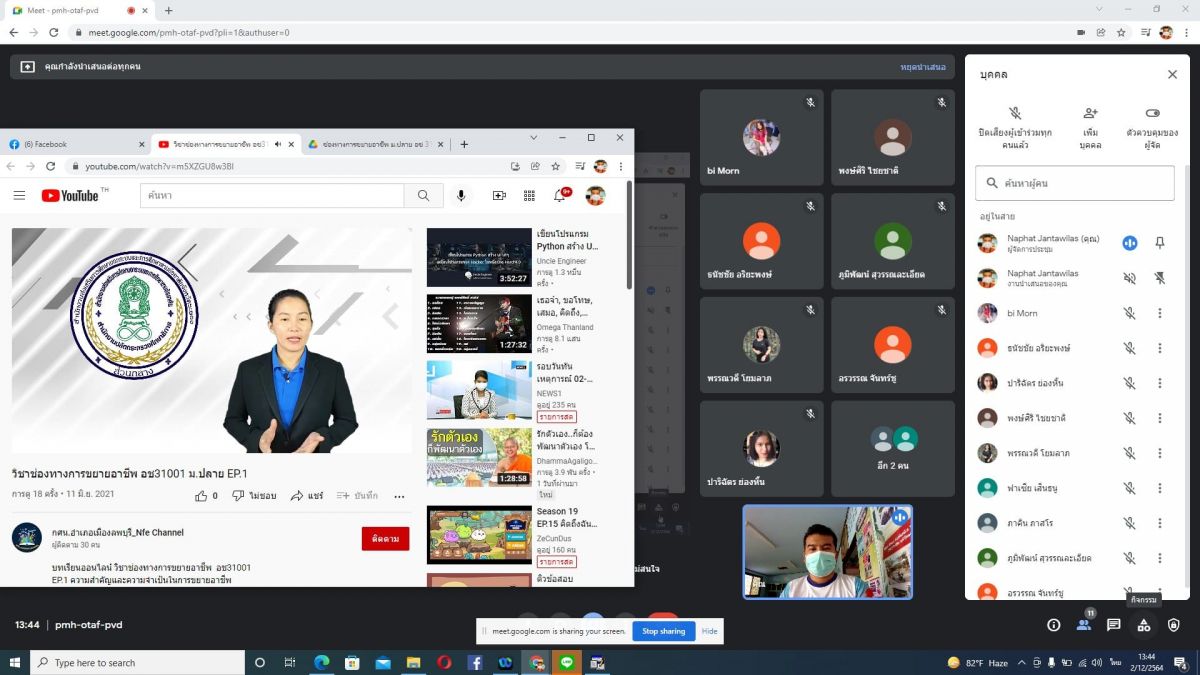Open YouTube notifications bell
This screenshot has height=675, width=1200.
pos(560,196)
